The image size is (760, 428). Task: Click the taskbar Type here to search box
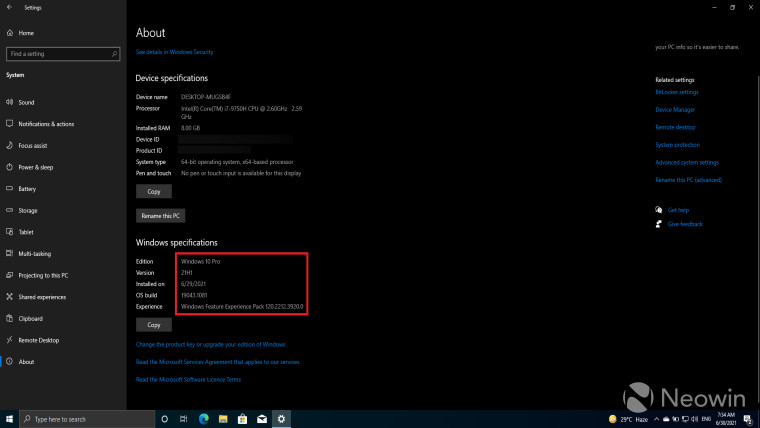[87, 419]
